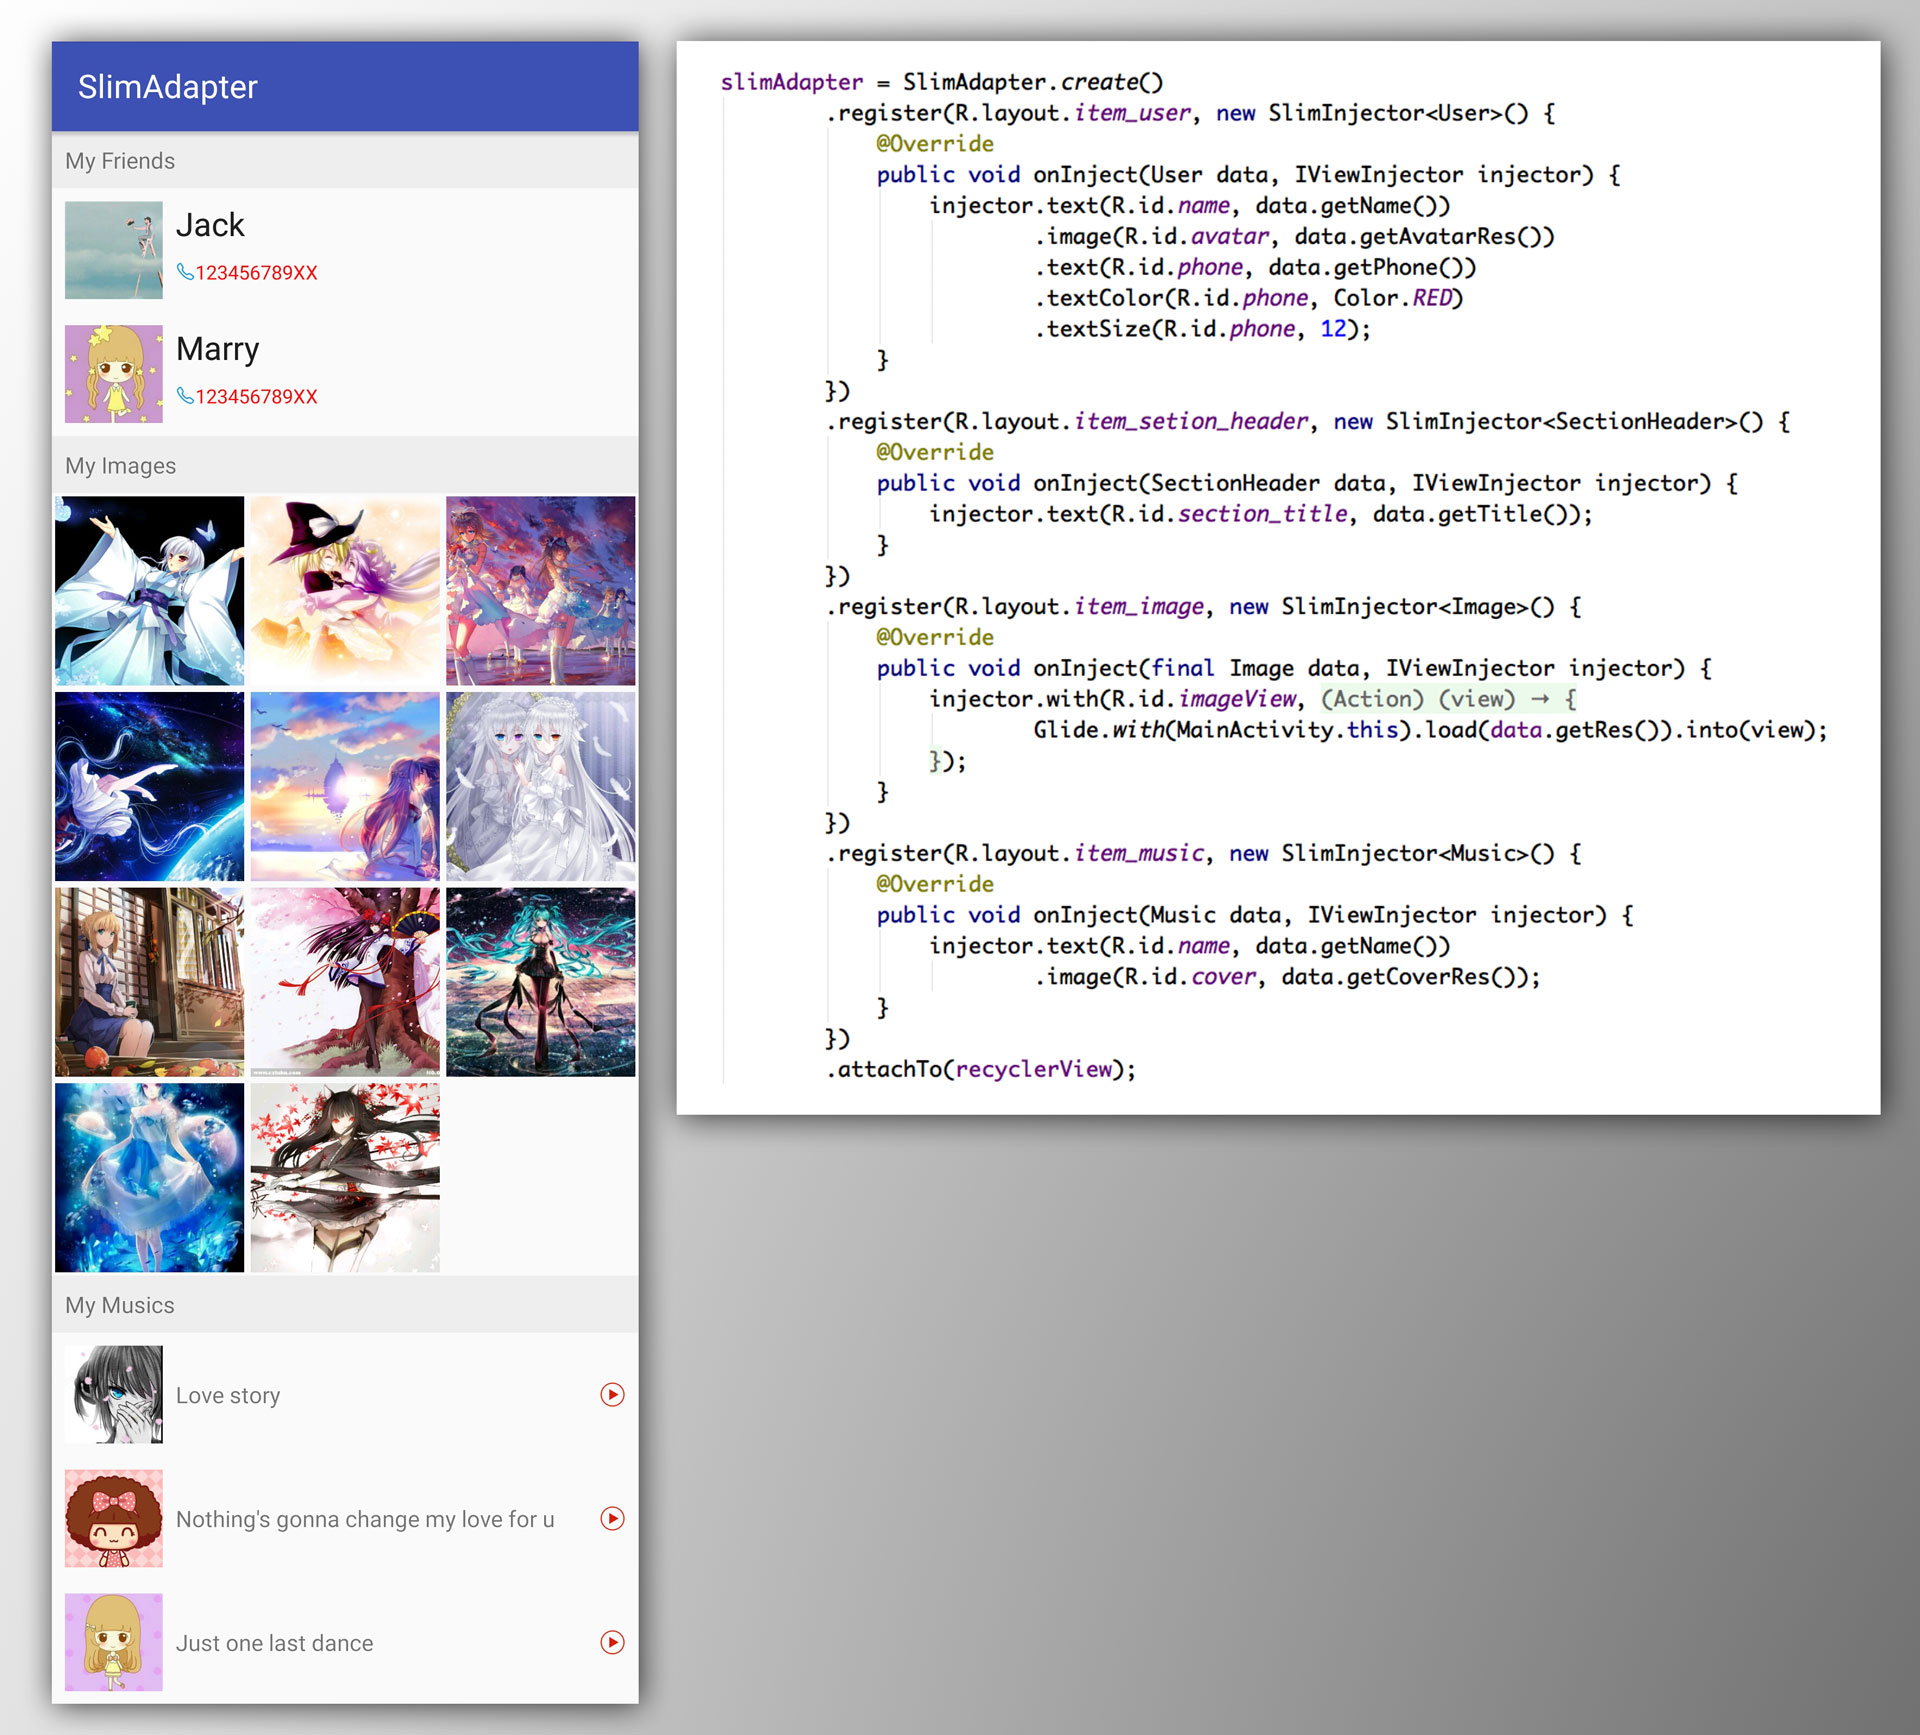This screenshot has width=1920, height=1735.
Task: Select Marry's red phone number
Action: pos(256,397)
